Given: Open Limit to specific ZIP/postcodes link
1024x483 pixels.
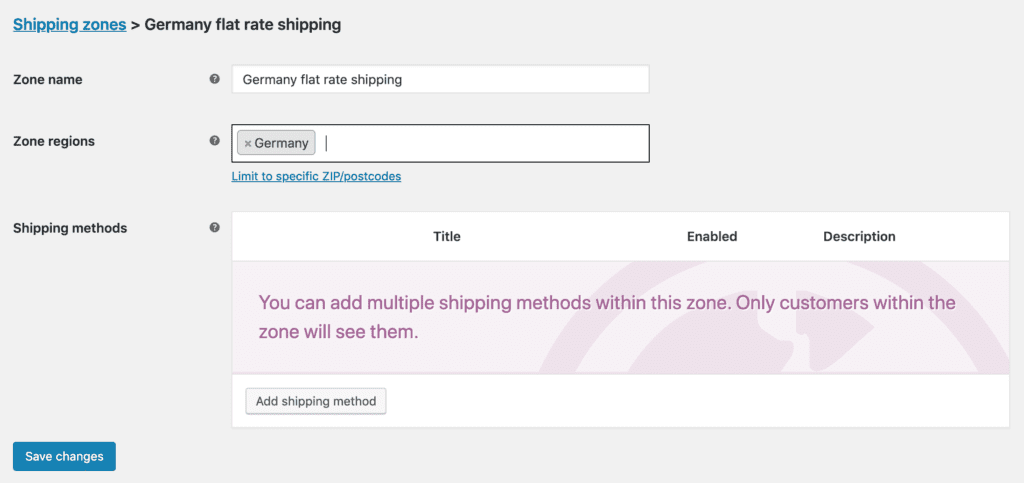Looking at the screenshot, I should 316,176.
